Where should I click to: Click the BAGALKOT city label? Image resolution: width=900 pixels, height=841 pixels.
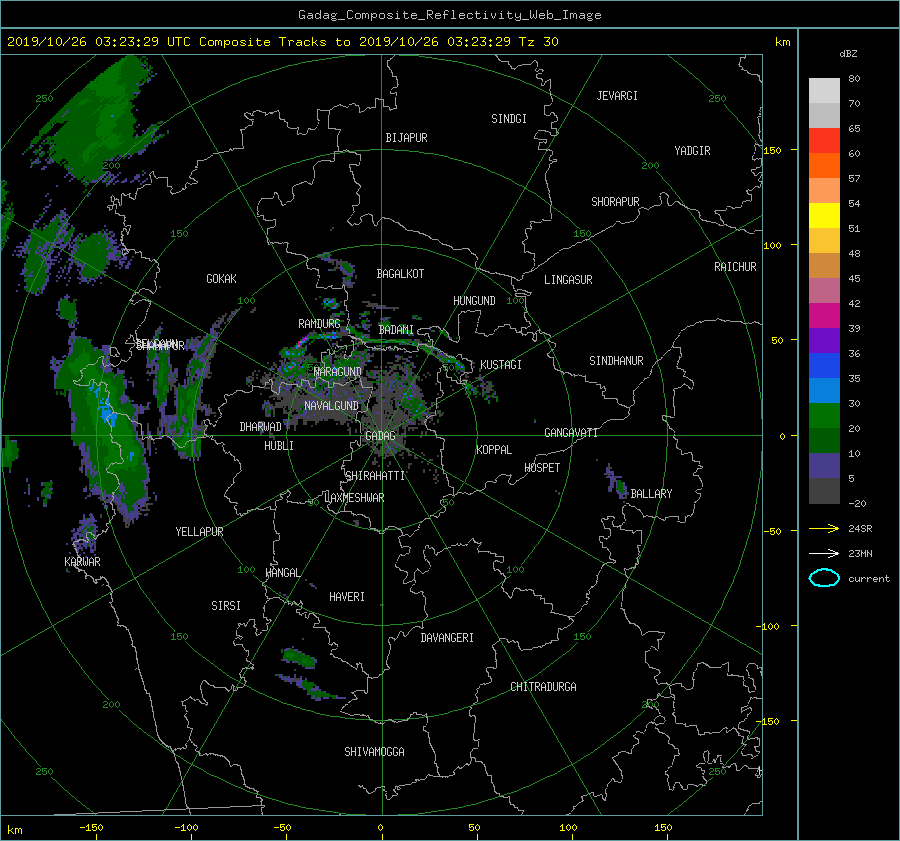click(400, 274)
